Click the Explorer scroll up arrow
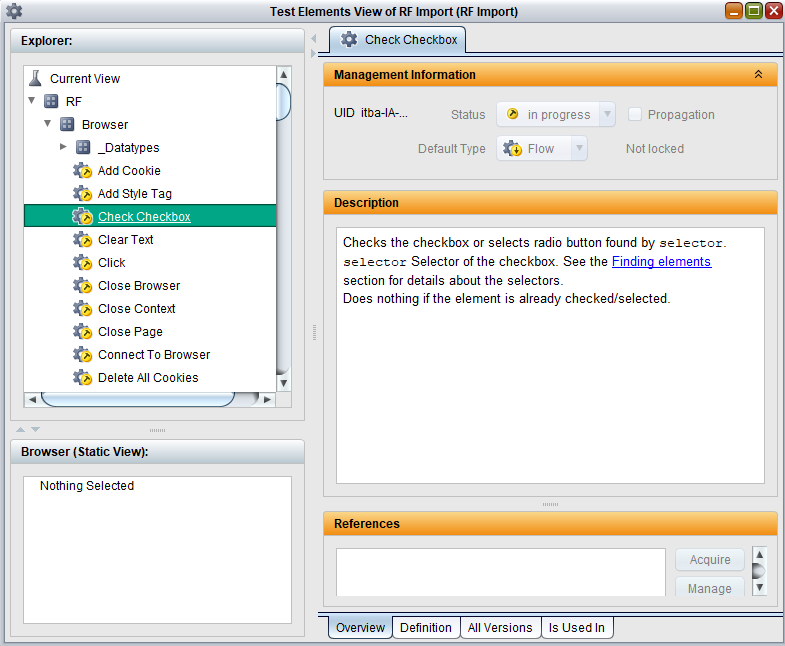Screen dimensions: 785x646 [x=283, y=74]
